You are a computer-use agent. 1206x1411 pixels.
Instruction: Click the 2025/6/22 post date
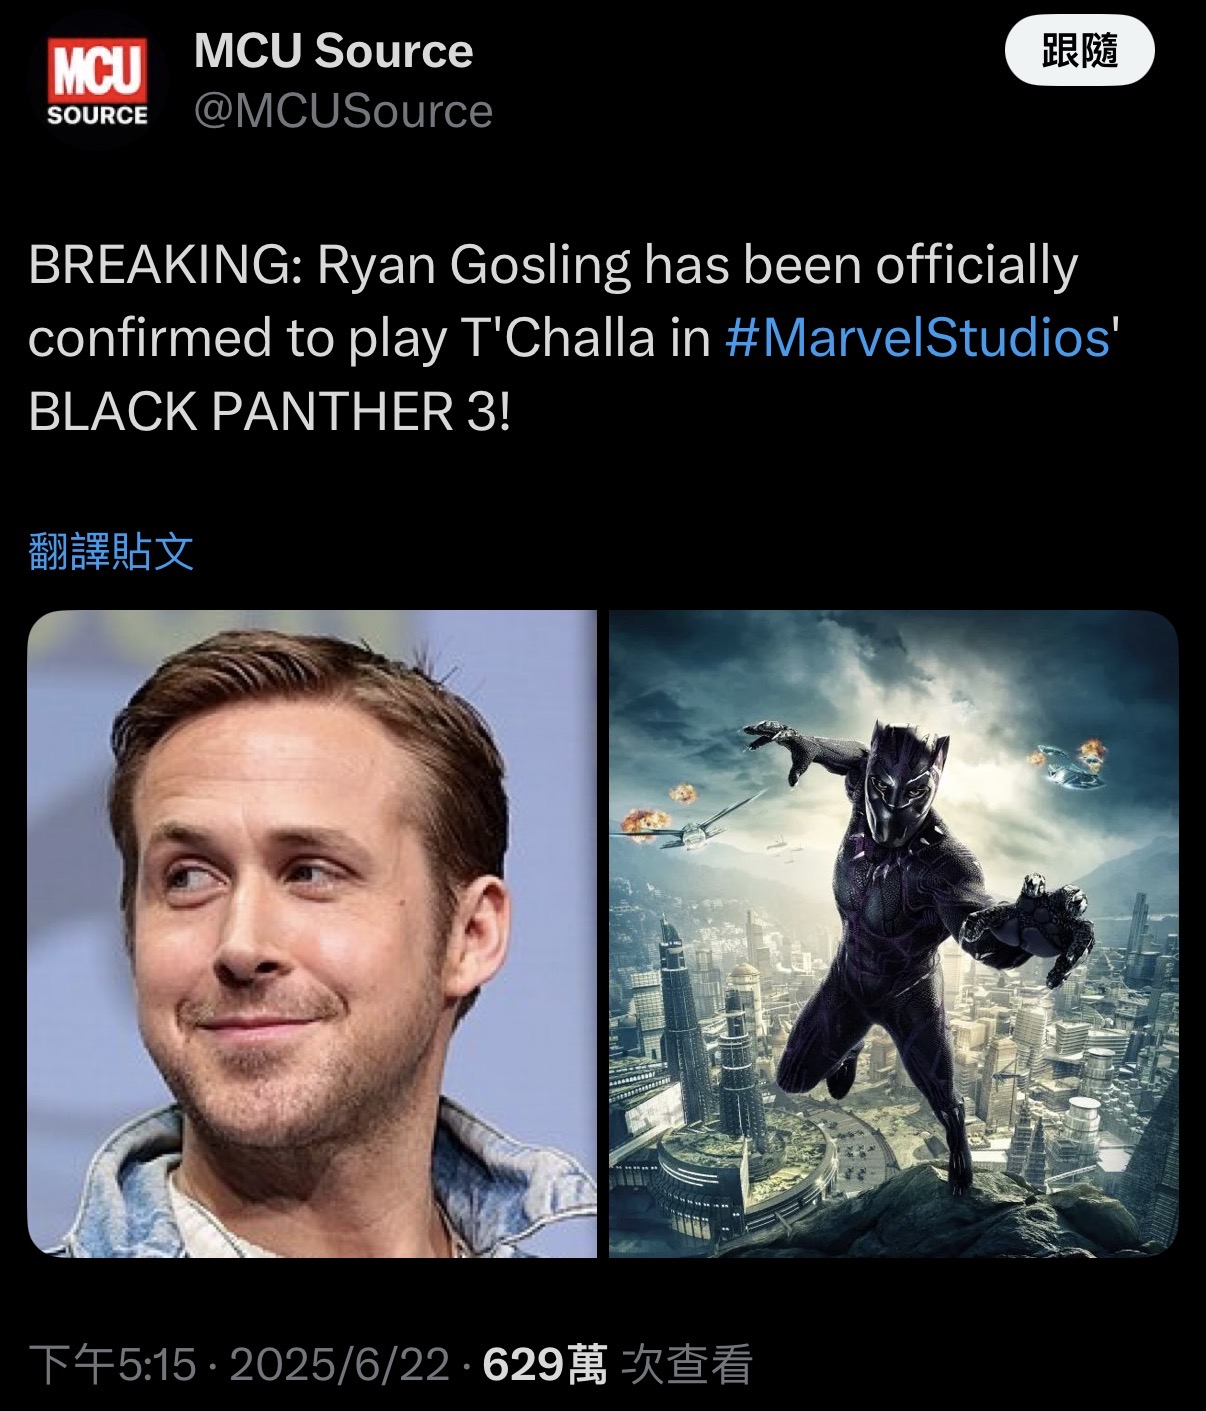tap(339, 1364)
